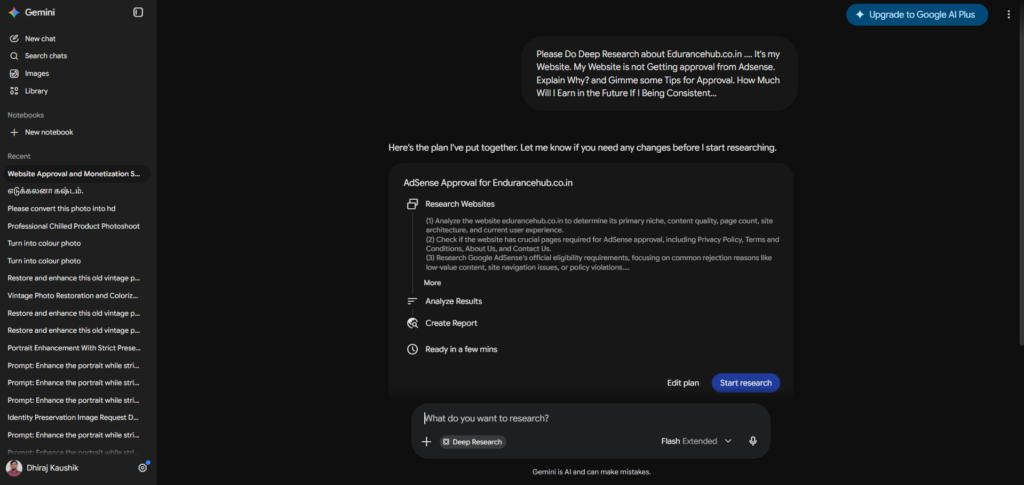Click the Images icon in sidebar
The height and width of the screenshot is (485, 1024).
pyautogui.click(x=14, y=74)
